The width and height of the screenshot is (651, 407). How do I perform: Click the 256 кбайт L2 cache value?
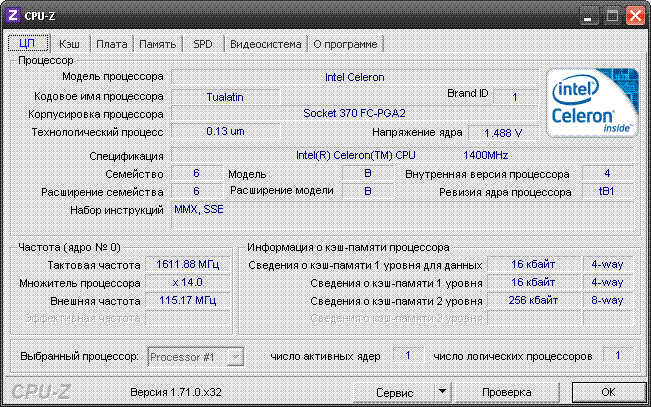(534, 300)
